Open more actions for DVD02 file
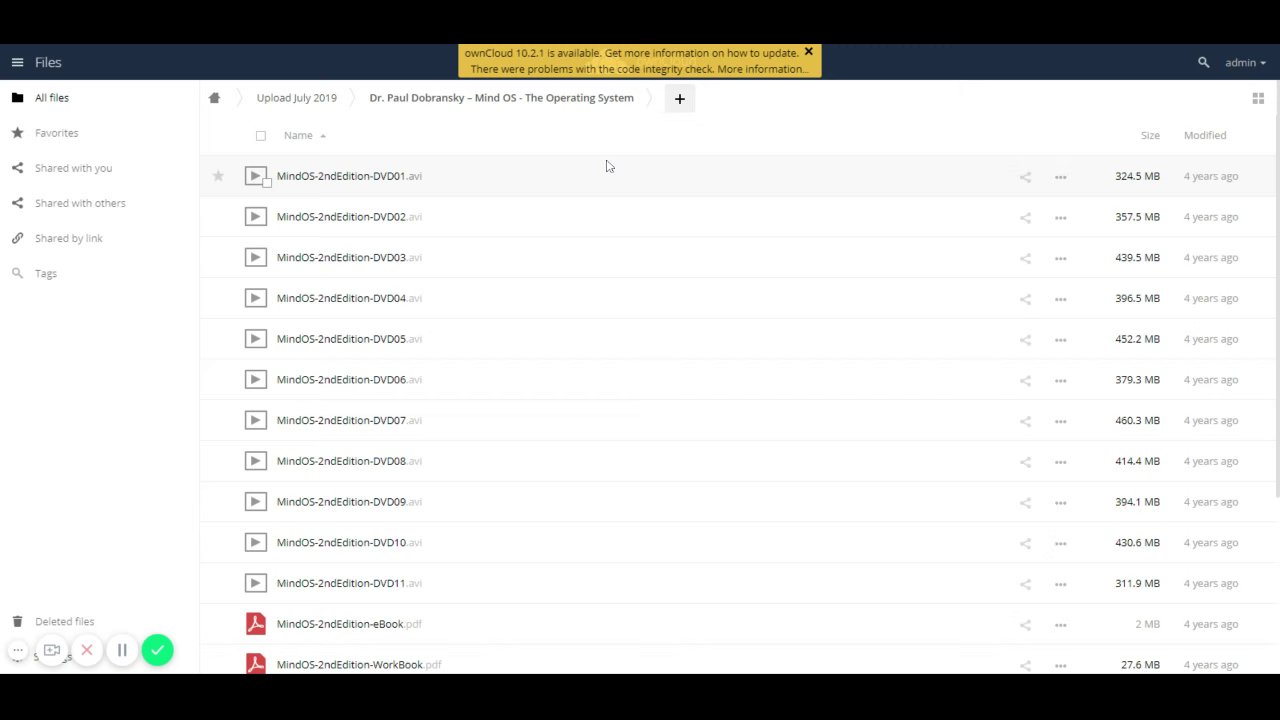 tap(1060, 218)
